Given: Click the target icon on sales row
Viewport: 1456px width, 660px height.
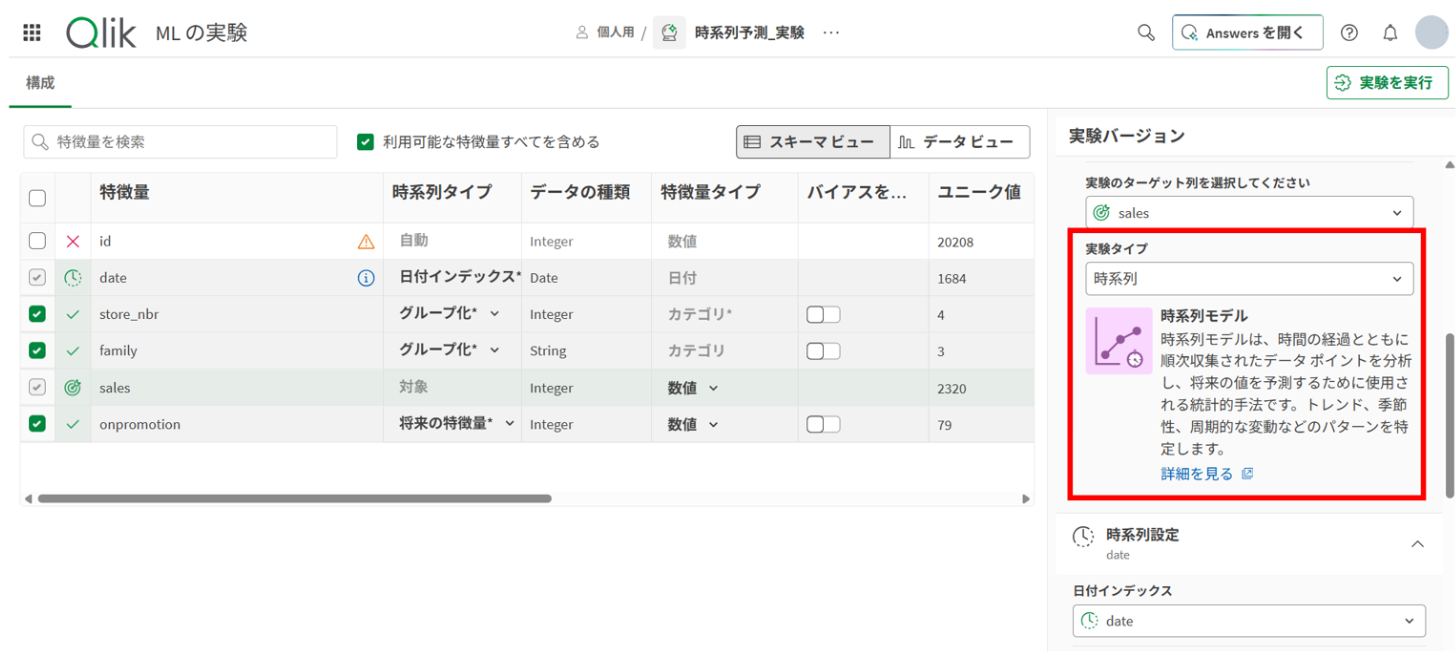Looking at the screenshot, I should pos(72,388).
